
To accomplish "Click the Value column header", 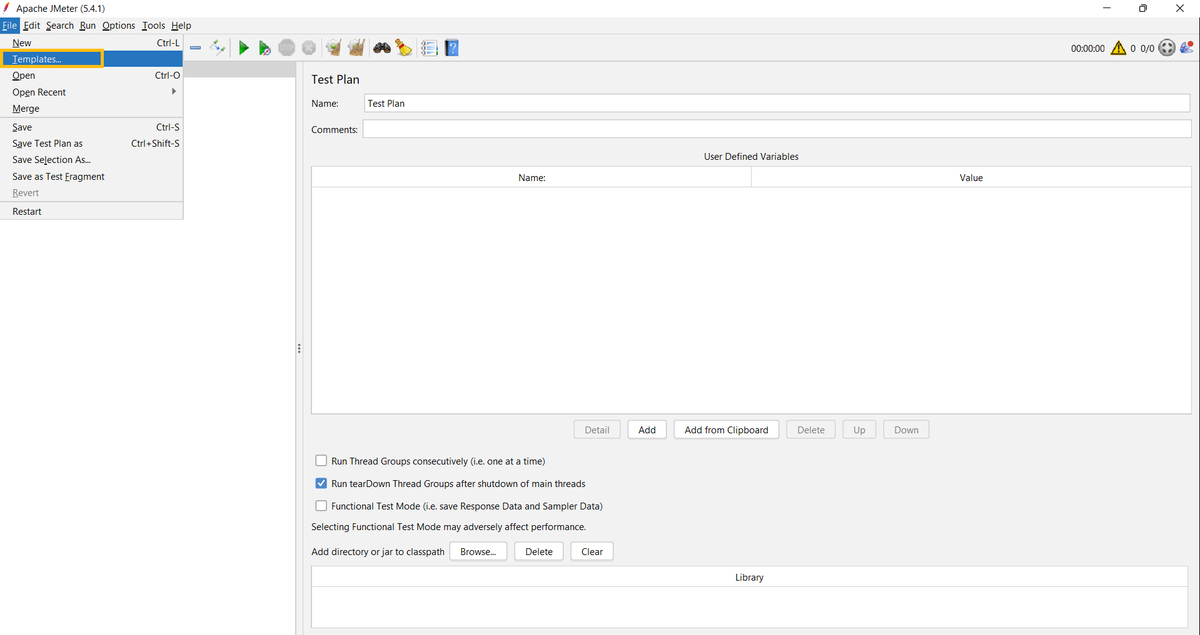I will 971,177.
